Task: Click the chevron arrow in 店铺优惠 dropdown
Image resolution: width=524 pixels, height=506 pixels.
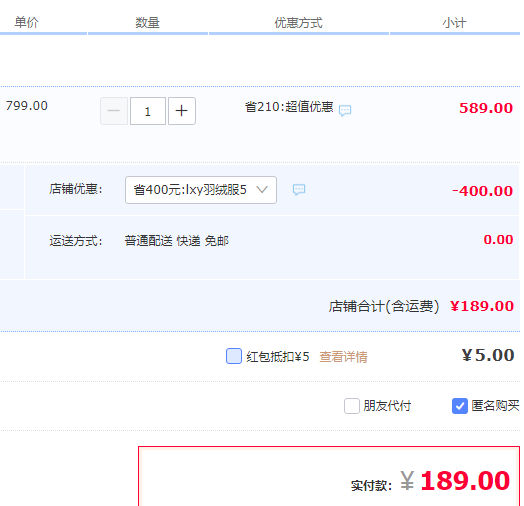Action: tap(262, 189)
